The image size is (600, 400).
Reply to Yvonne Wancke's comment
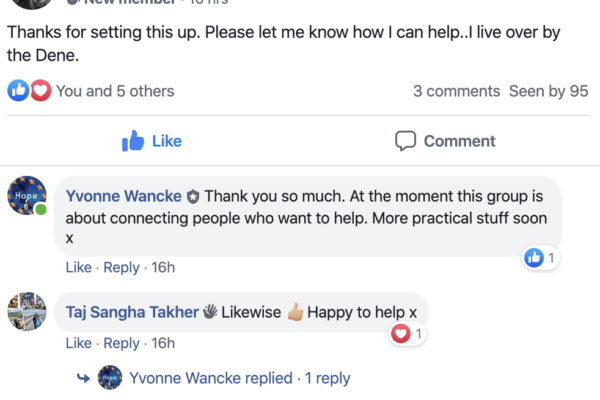coord(121,268)
